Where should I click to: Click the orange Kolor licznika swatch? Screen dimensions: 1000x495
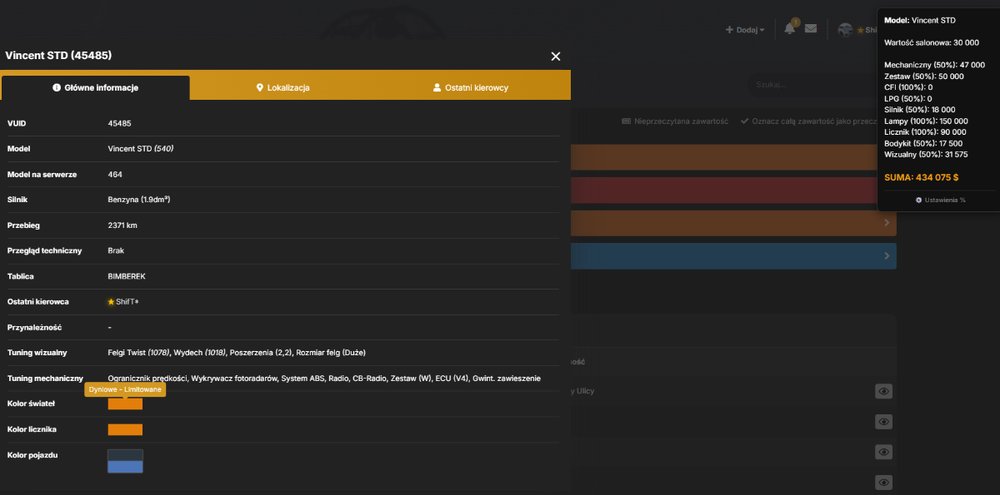point(125,429)
